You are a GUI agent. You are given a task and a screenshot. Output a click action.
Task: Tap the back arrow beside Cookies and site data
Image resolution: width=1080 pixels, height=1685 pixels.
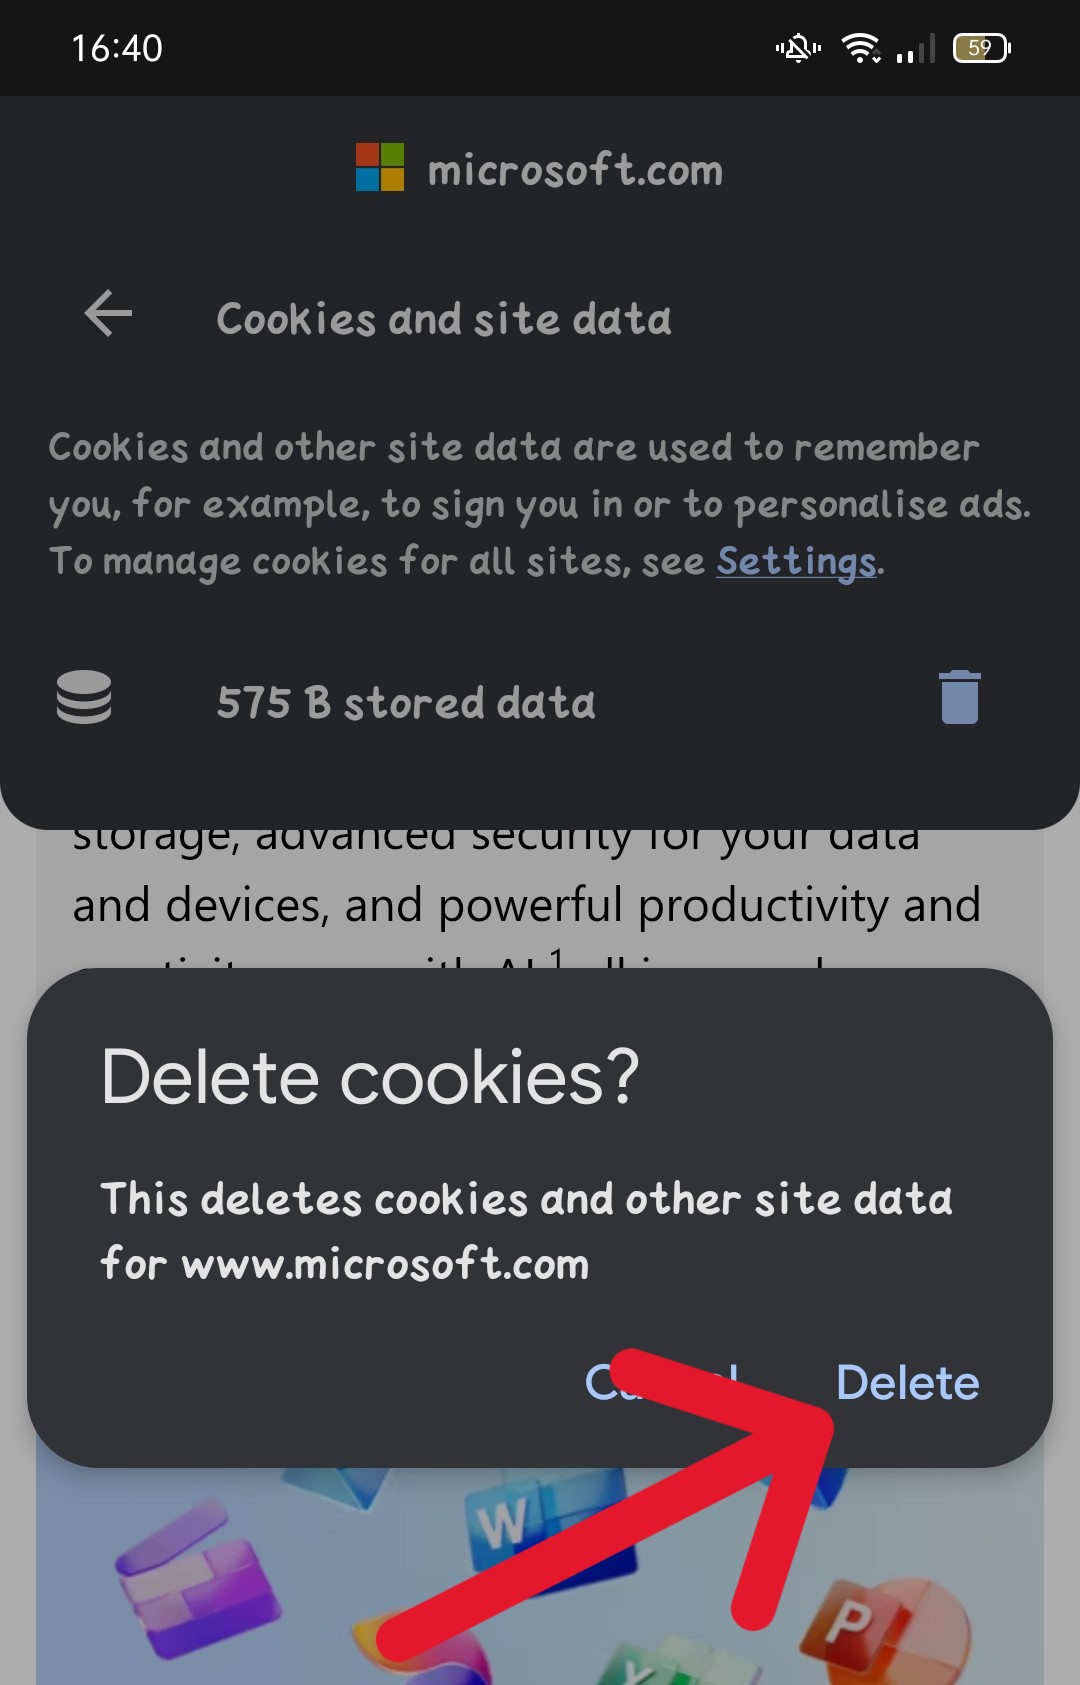coord(109,314)
